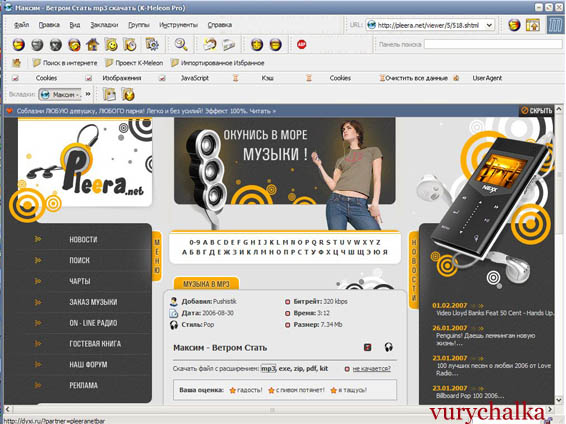Click the Панель поиска input field

493,44
